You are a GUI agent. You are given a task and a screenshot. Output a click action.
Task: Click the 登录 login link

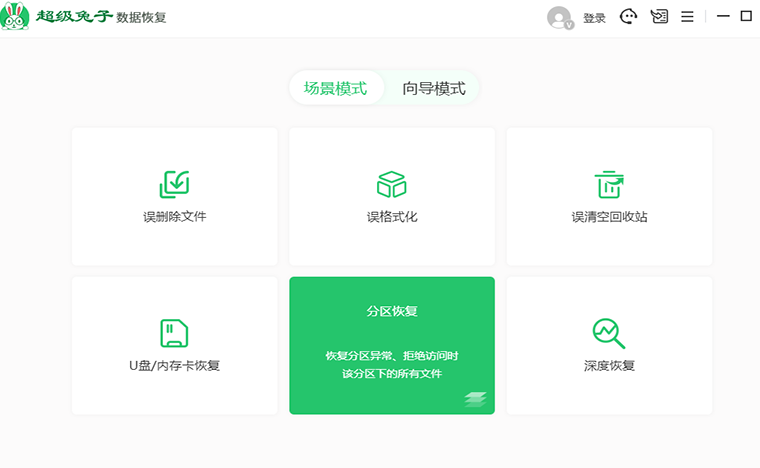(x=594, y=18)
